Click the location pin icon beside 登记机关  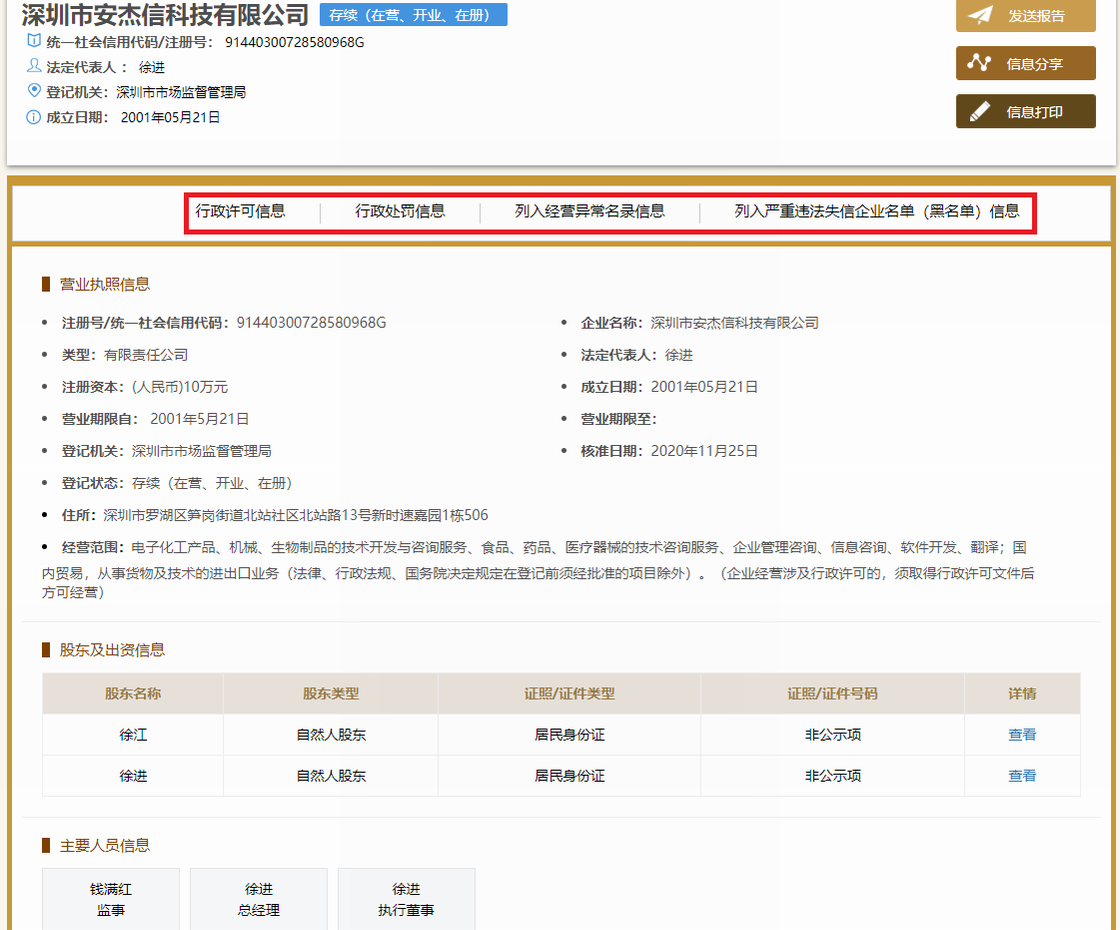(34, 90)
